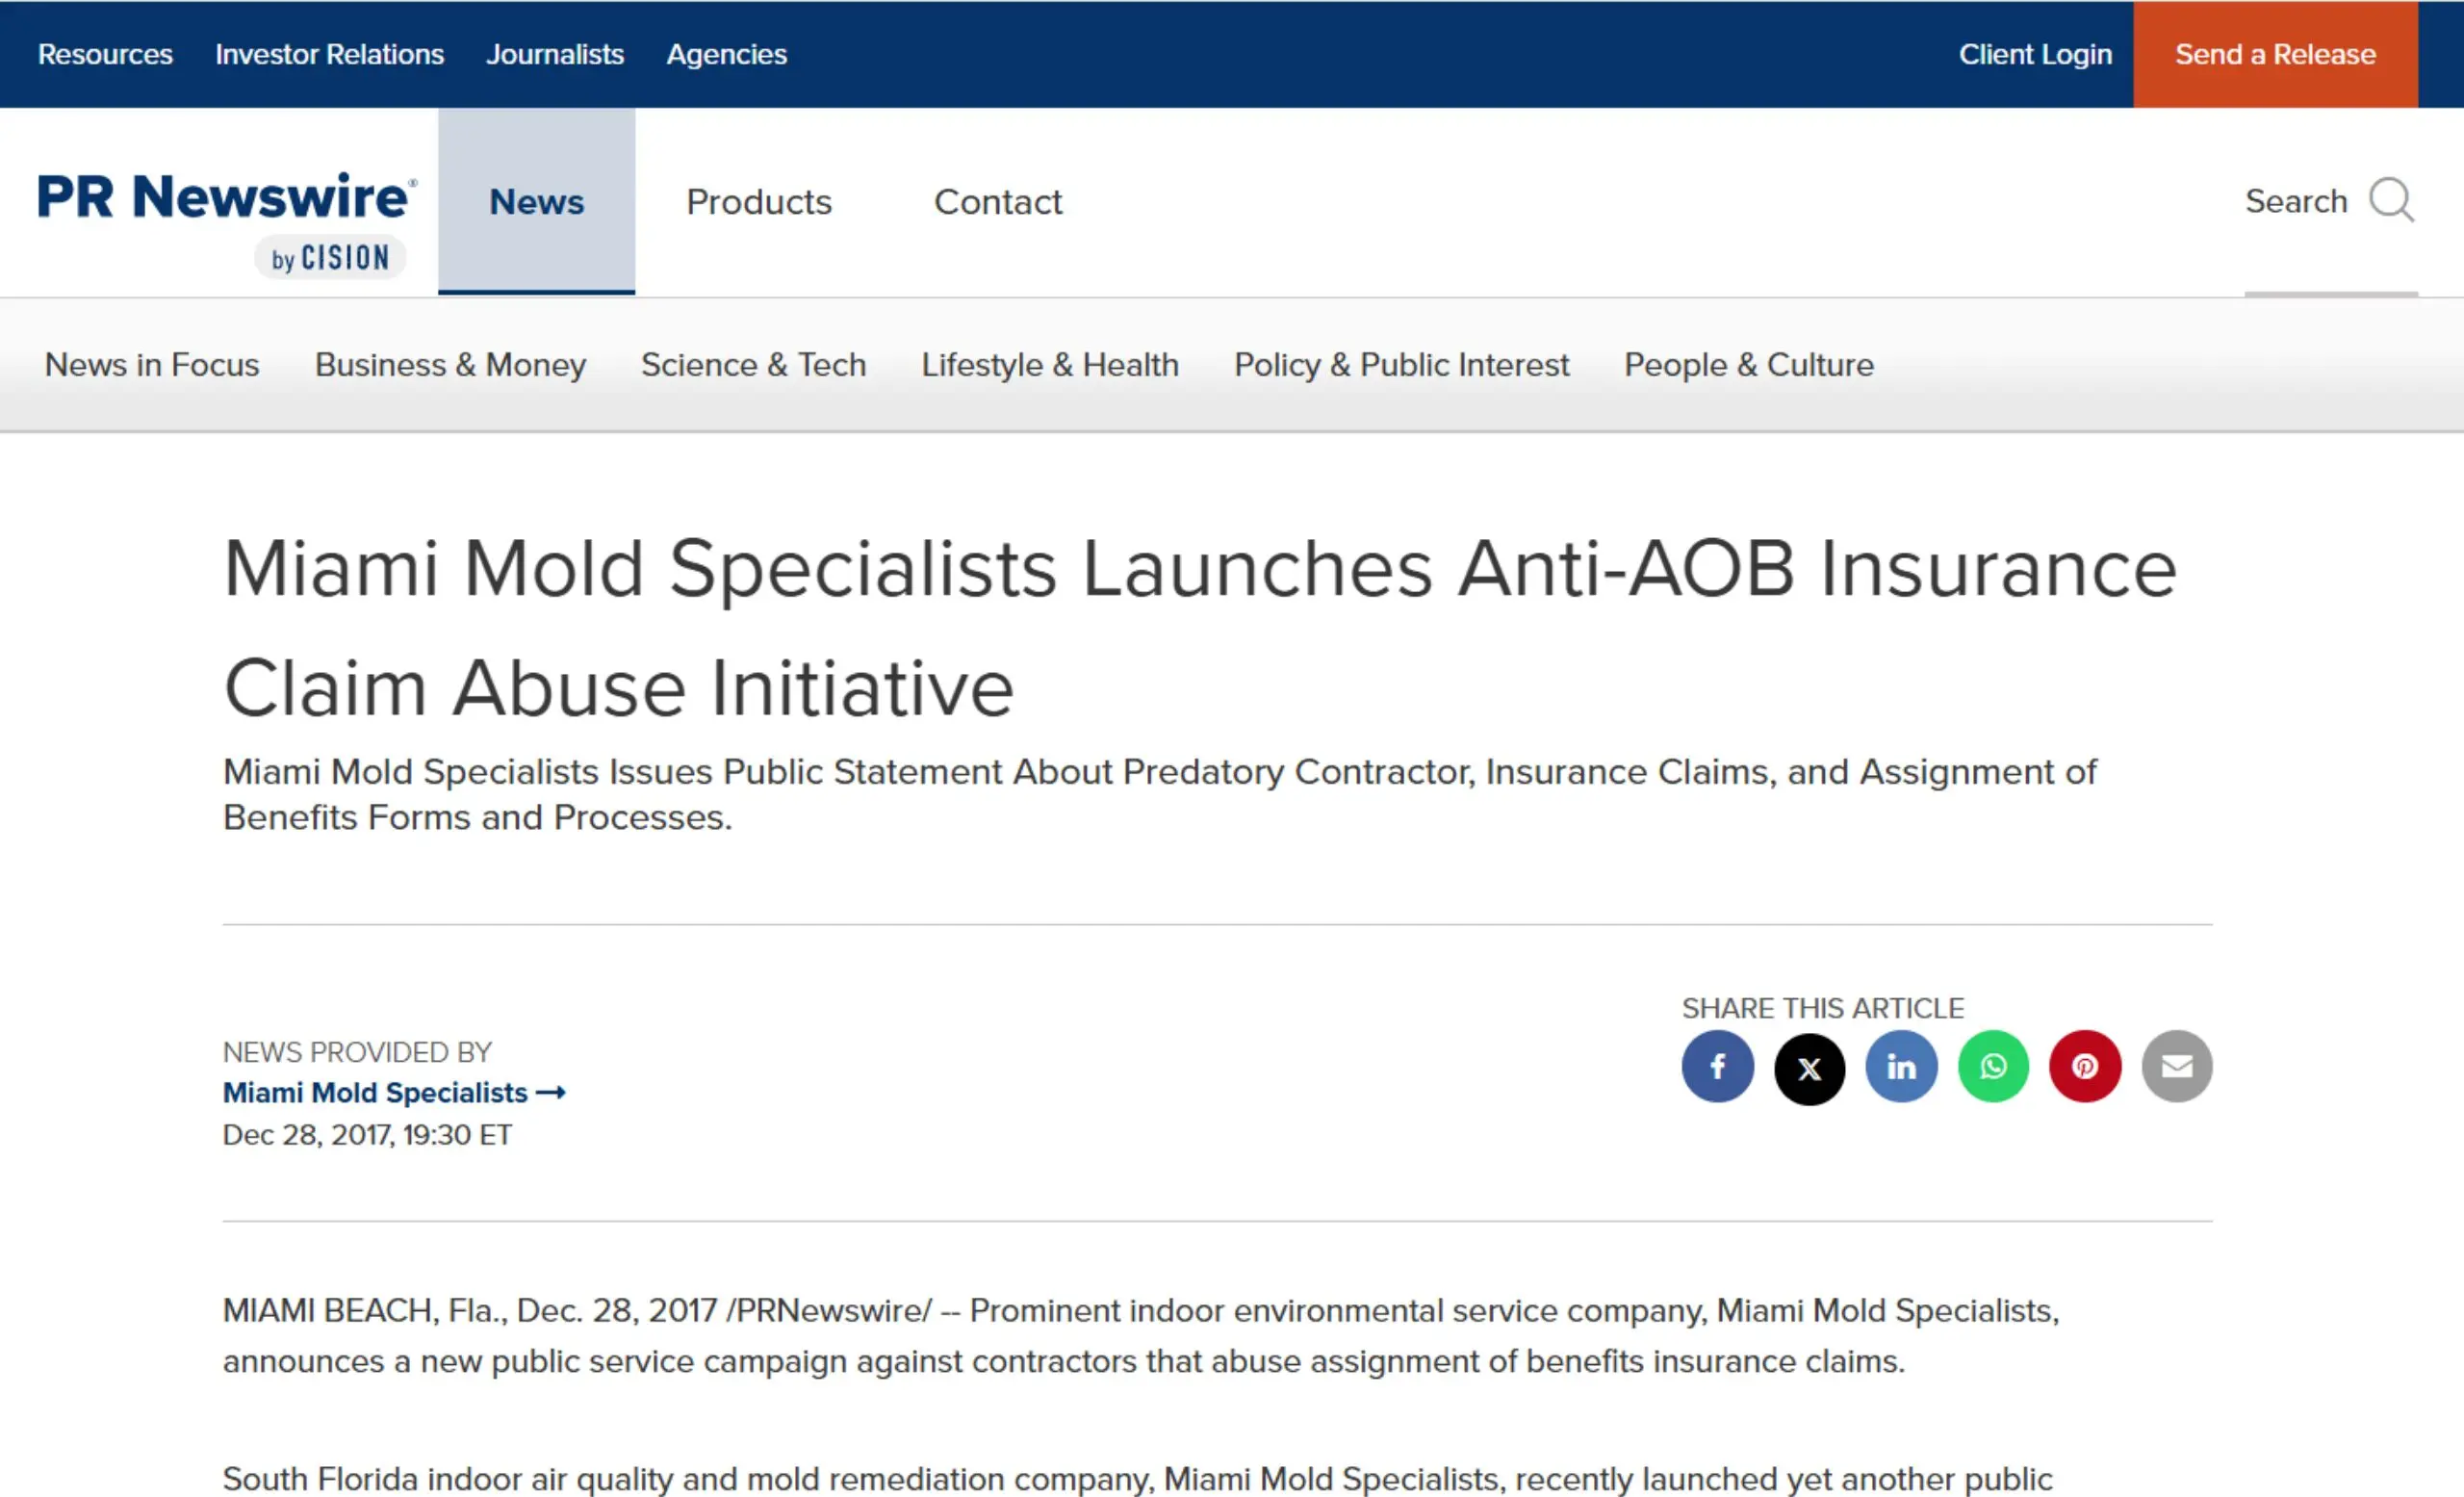Click the paragraph starting 'MIAMI BEACH, Fla.'
The width and height of the screenshot is (2464, 1497).
click(1141, 1335)
